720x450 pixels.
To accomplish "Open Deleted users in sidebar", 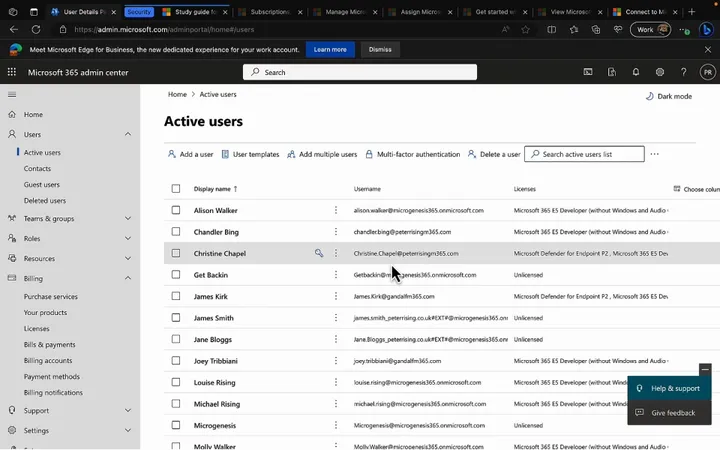I will [45, 201].
